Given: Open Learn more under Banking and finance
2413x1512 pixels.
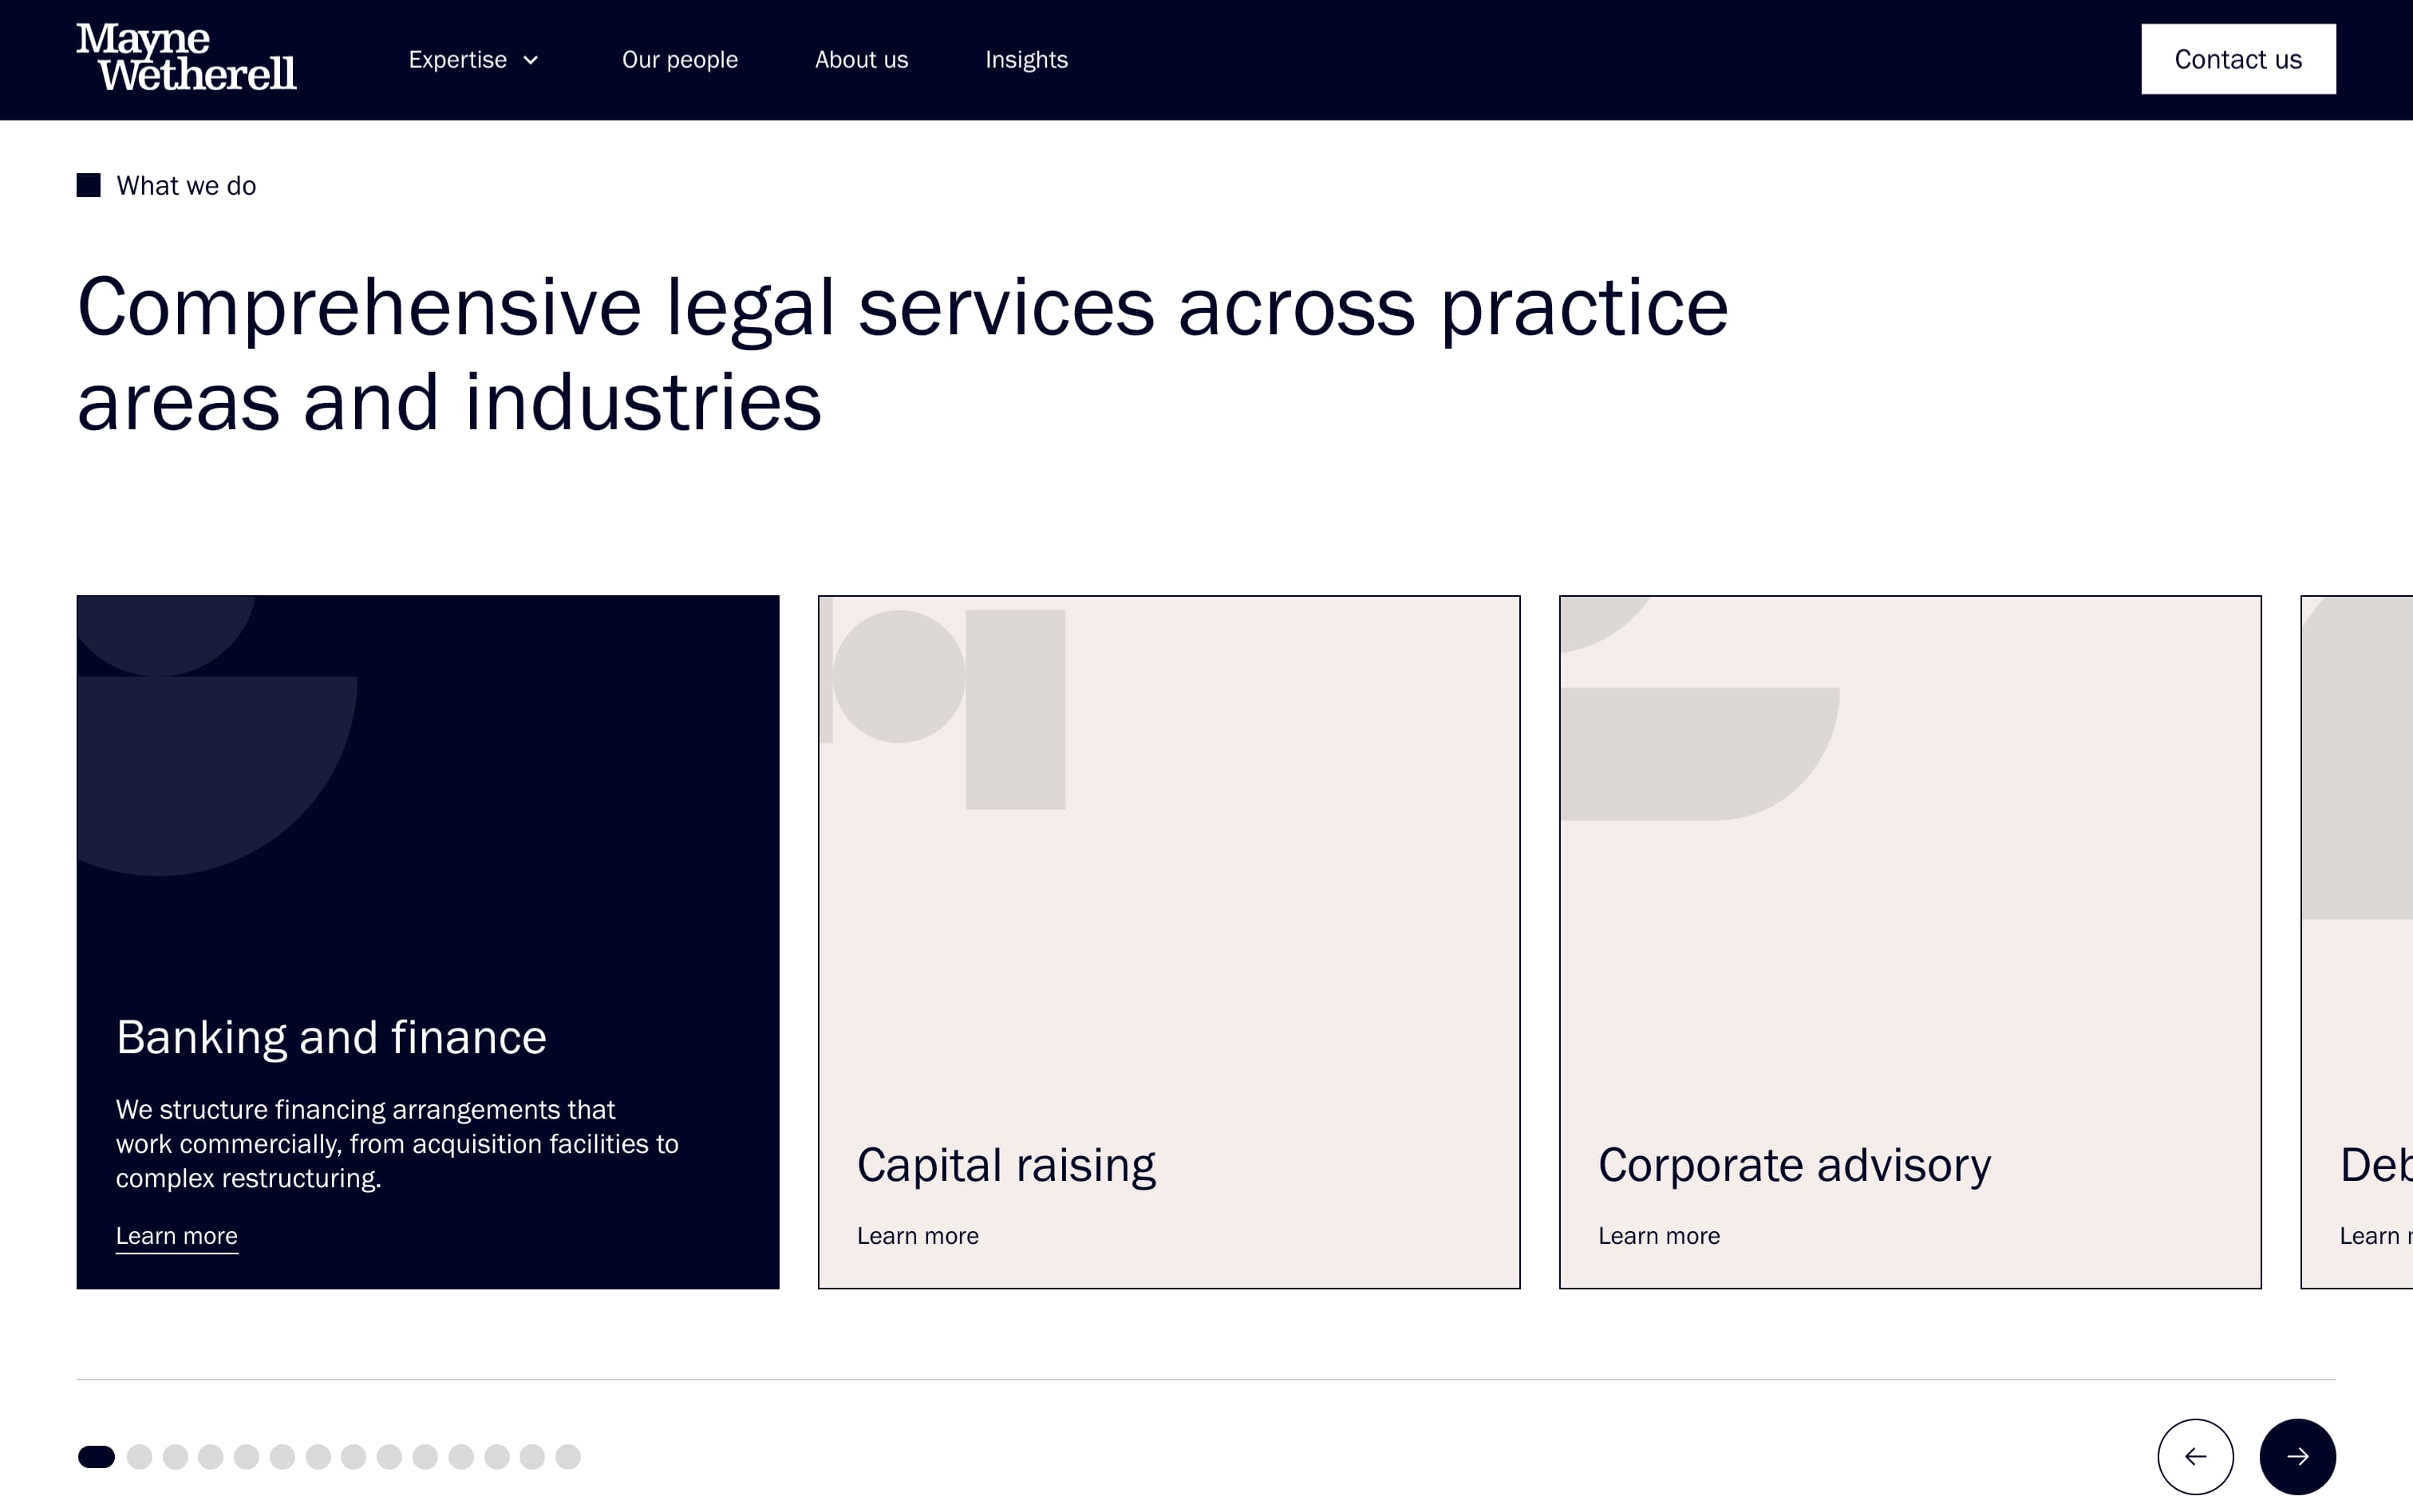Looking at the screenshot, I should point(177,1236).
